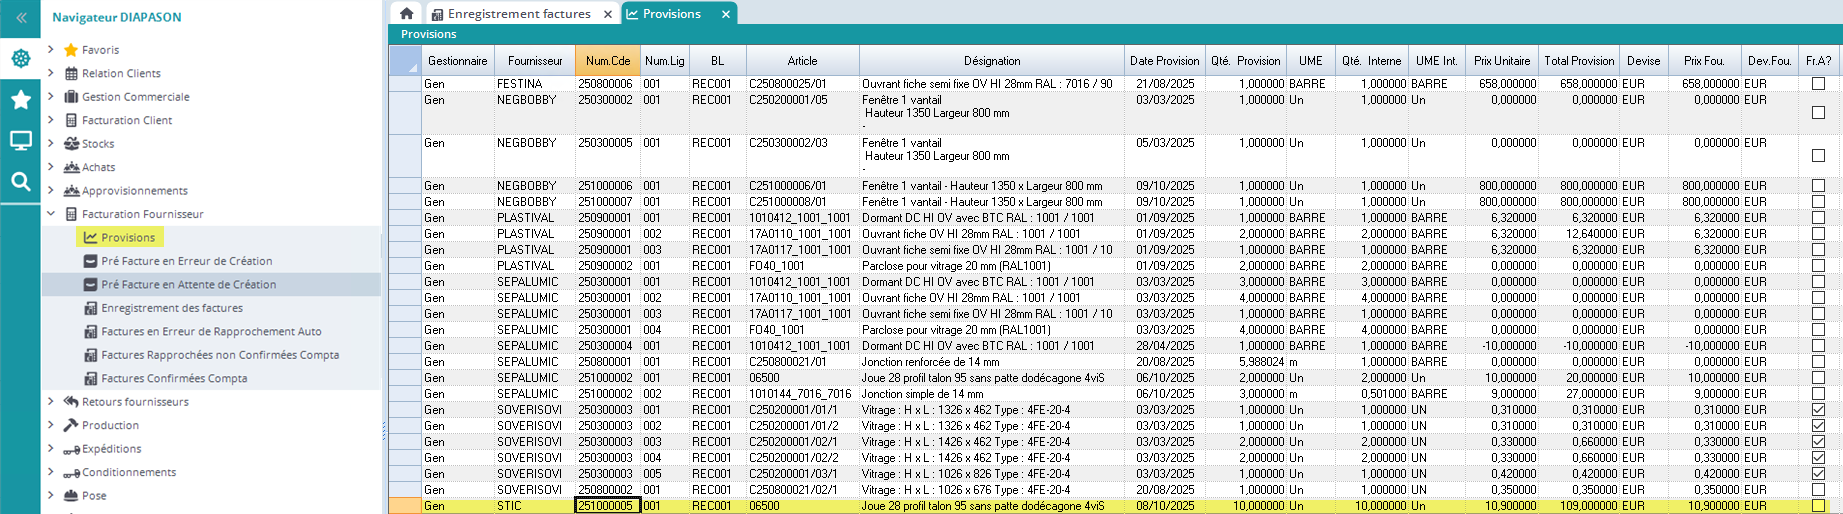This screenshot has width=1843, height=514.
Task: Click the grid select-all corner icon
Action: (x=405, y=61)
